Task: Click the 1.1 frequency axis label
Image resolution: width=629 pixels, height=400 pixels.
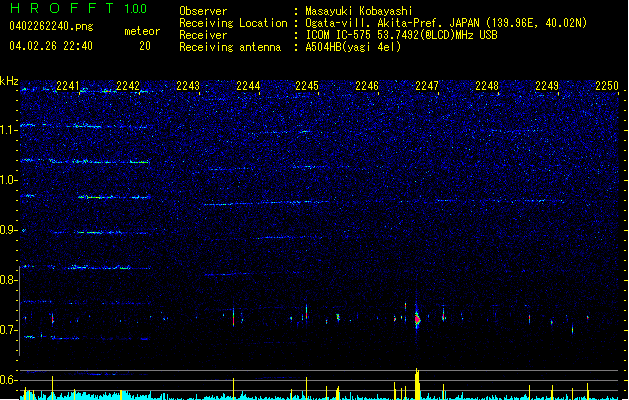Action: pyautogui.click(x=9, y=130)
